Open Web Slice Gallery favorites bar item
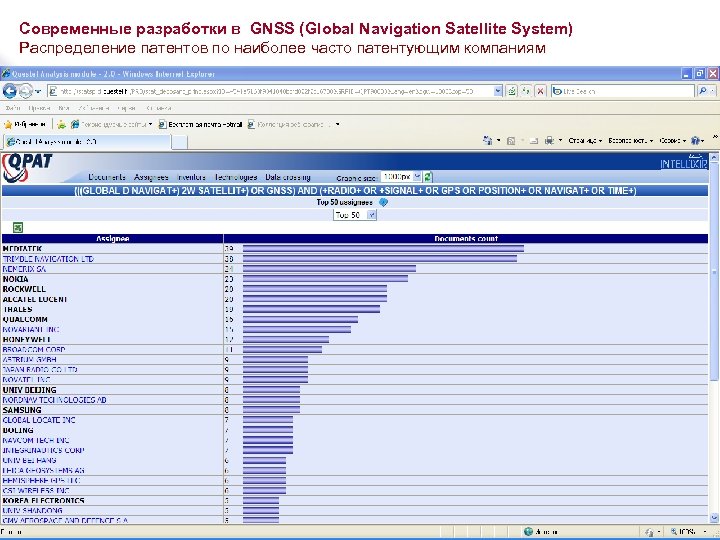This screenshot has width=720, height=540. tap(293, 124)
